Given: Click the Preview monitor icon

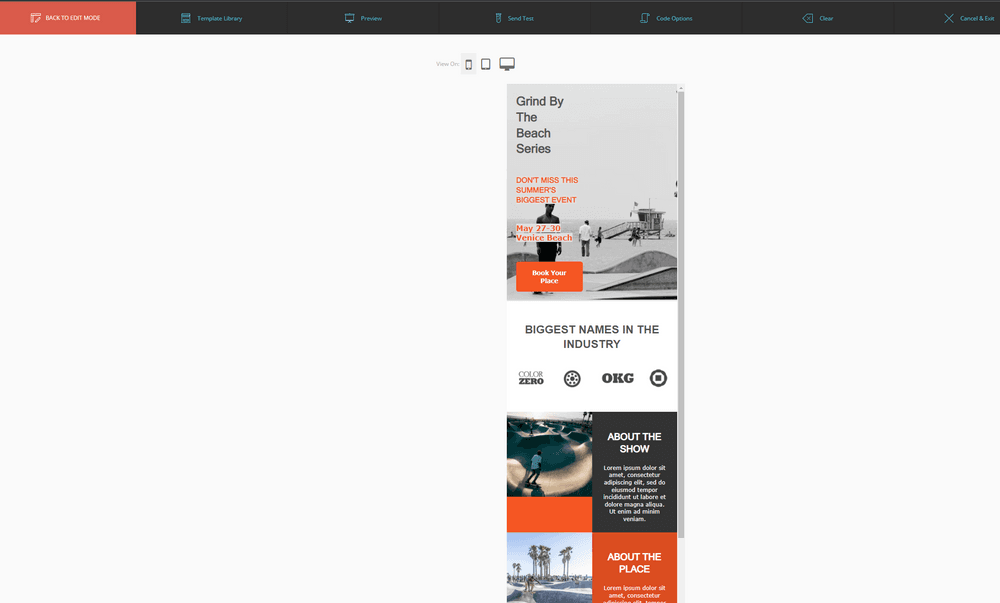Looking at the screenshot, I should 349,18.
